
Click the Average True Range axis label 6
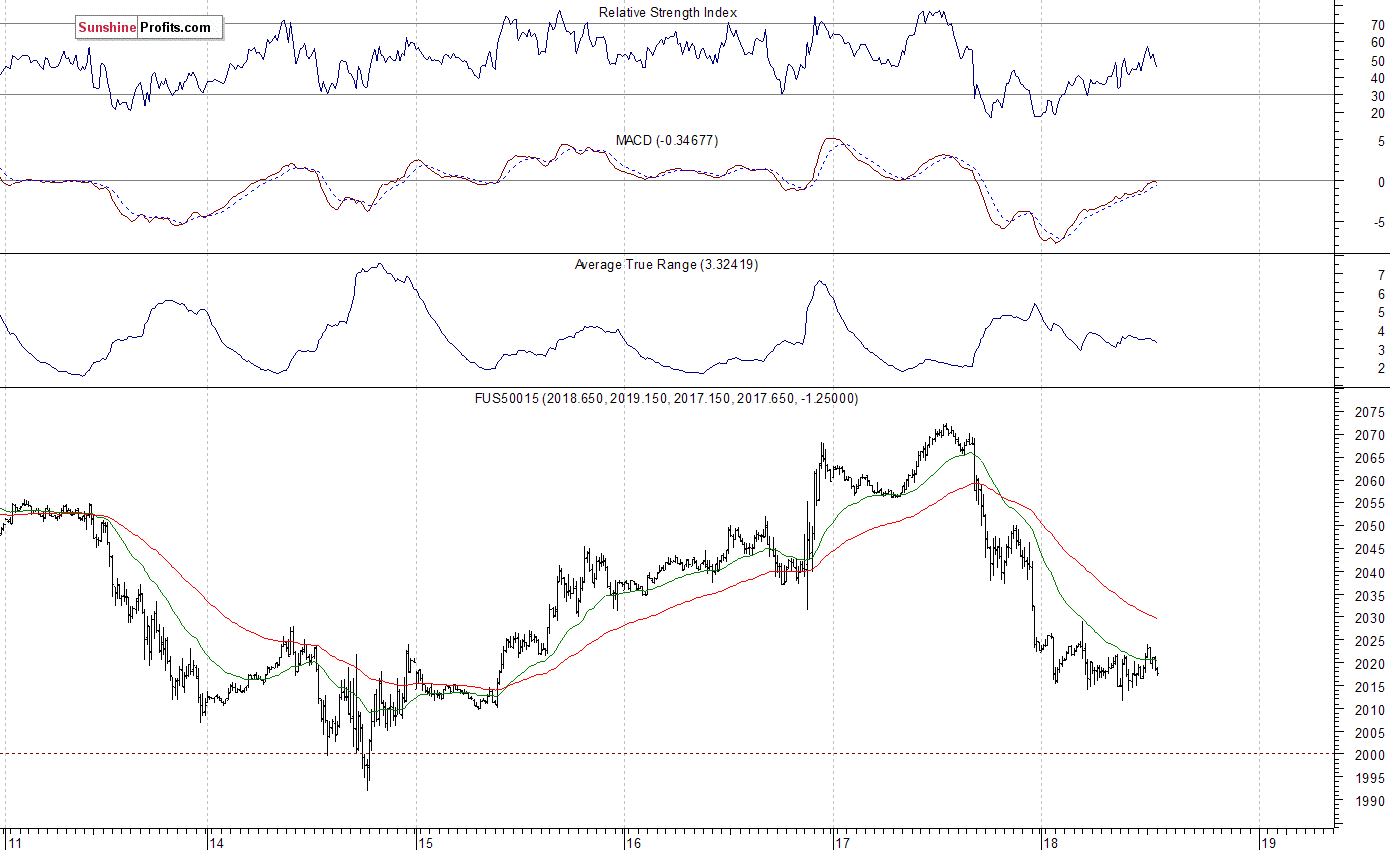point(1381,294)
